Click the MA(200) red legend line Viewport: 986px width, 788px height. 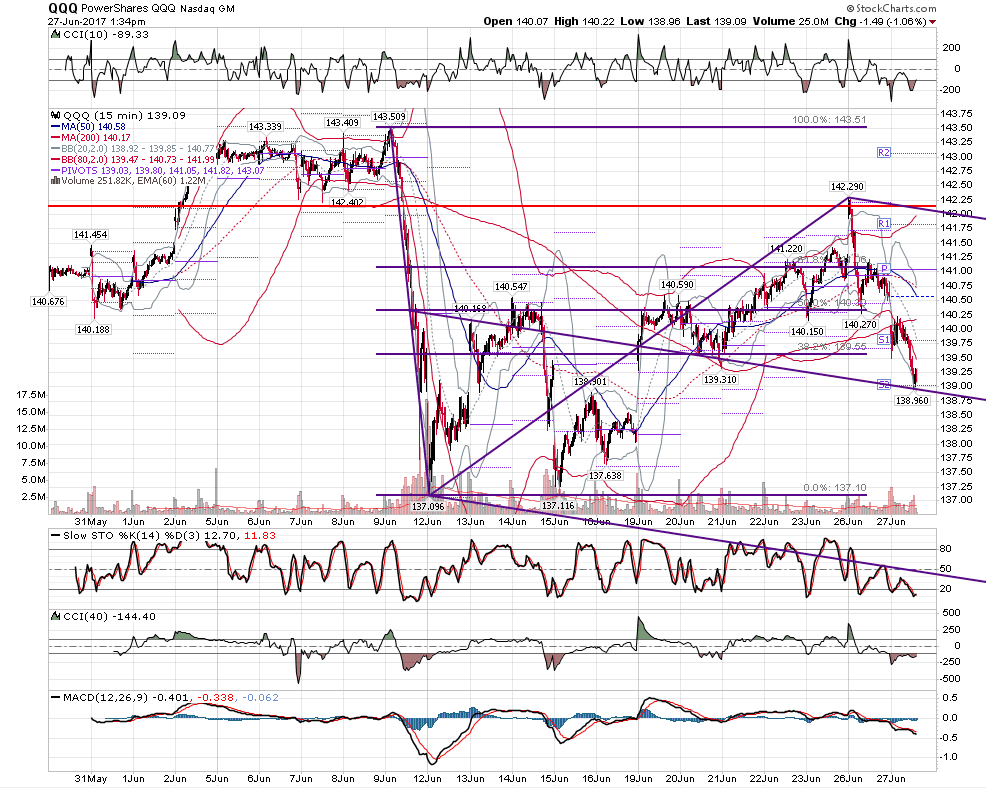[55, 138]
